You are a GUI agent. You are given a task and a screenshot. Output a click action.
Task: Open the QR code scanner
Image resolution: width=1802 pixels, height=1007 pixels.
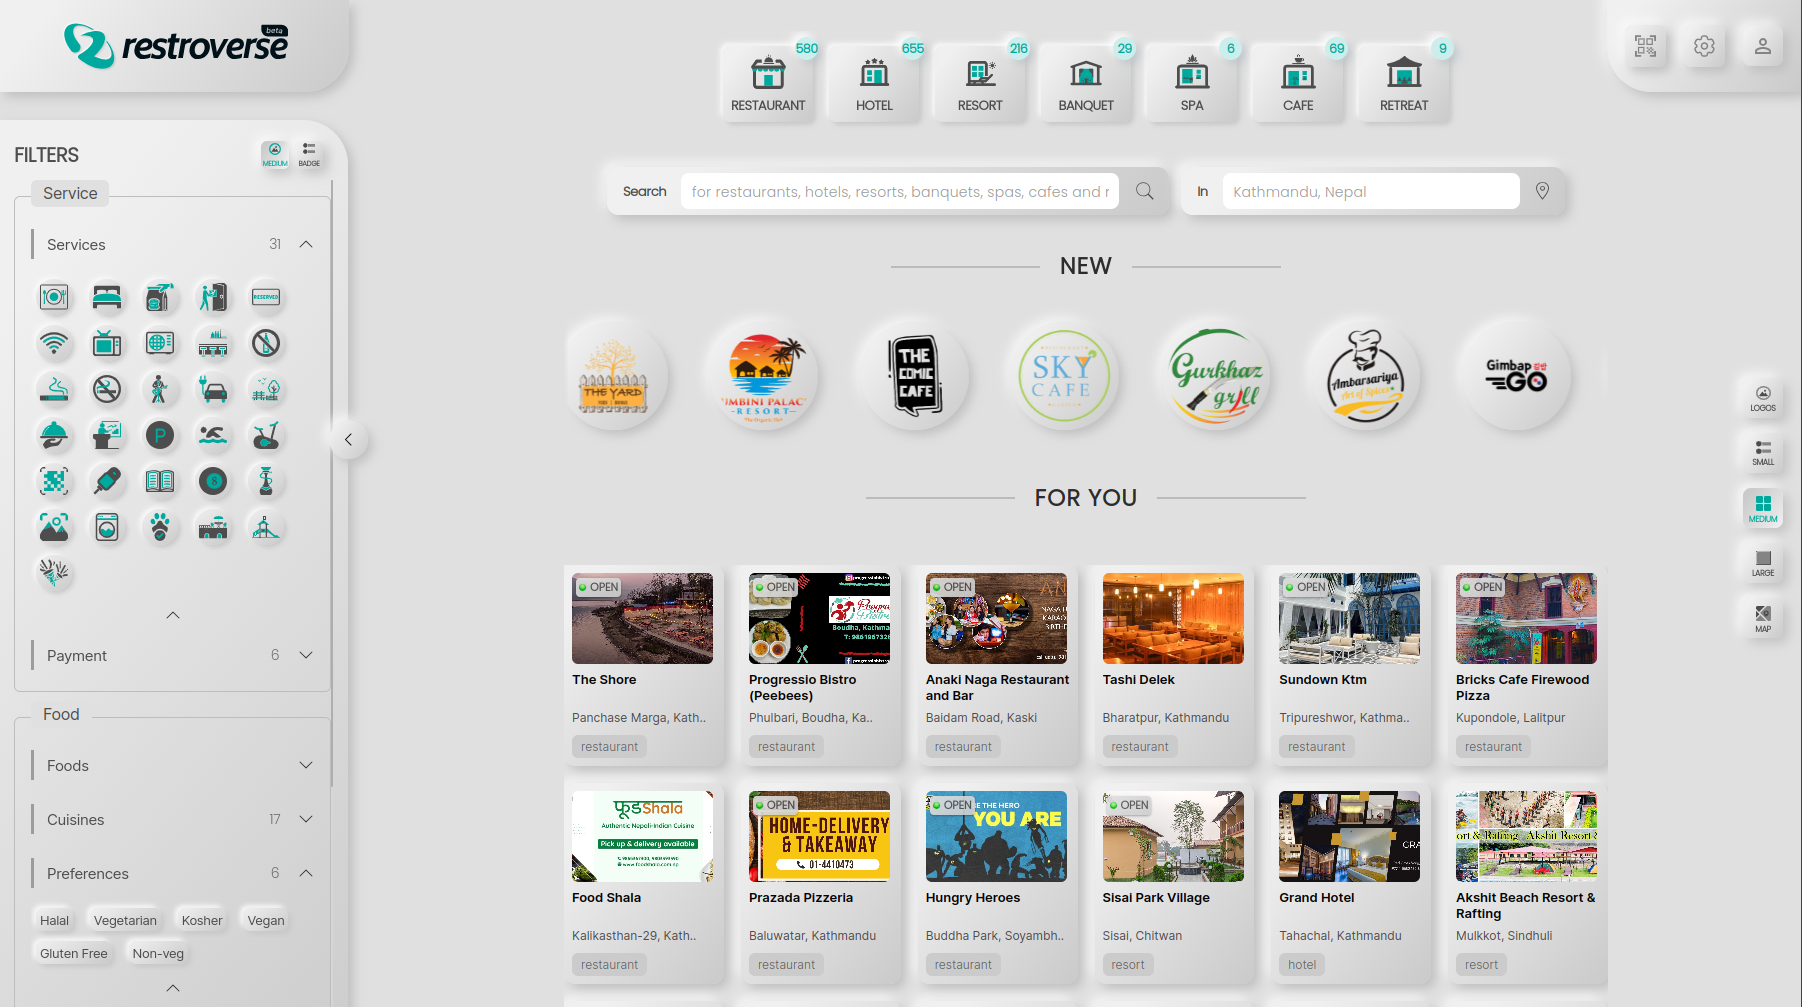coord(1645,46)
